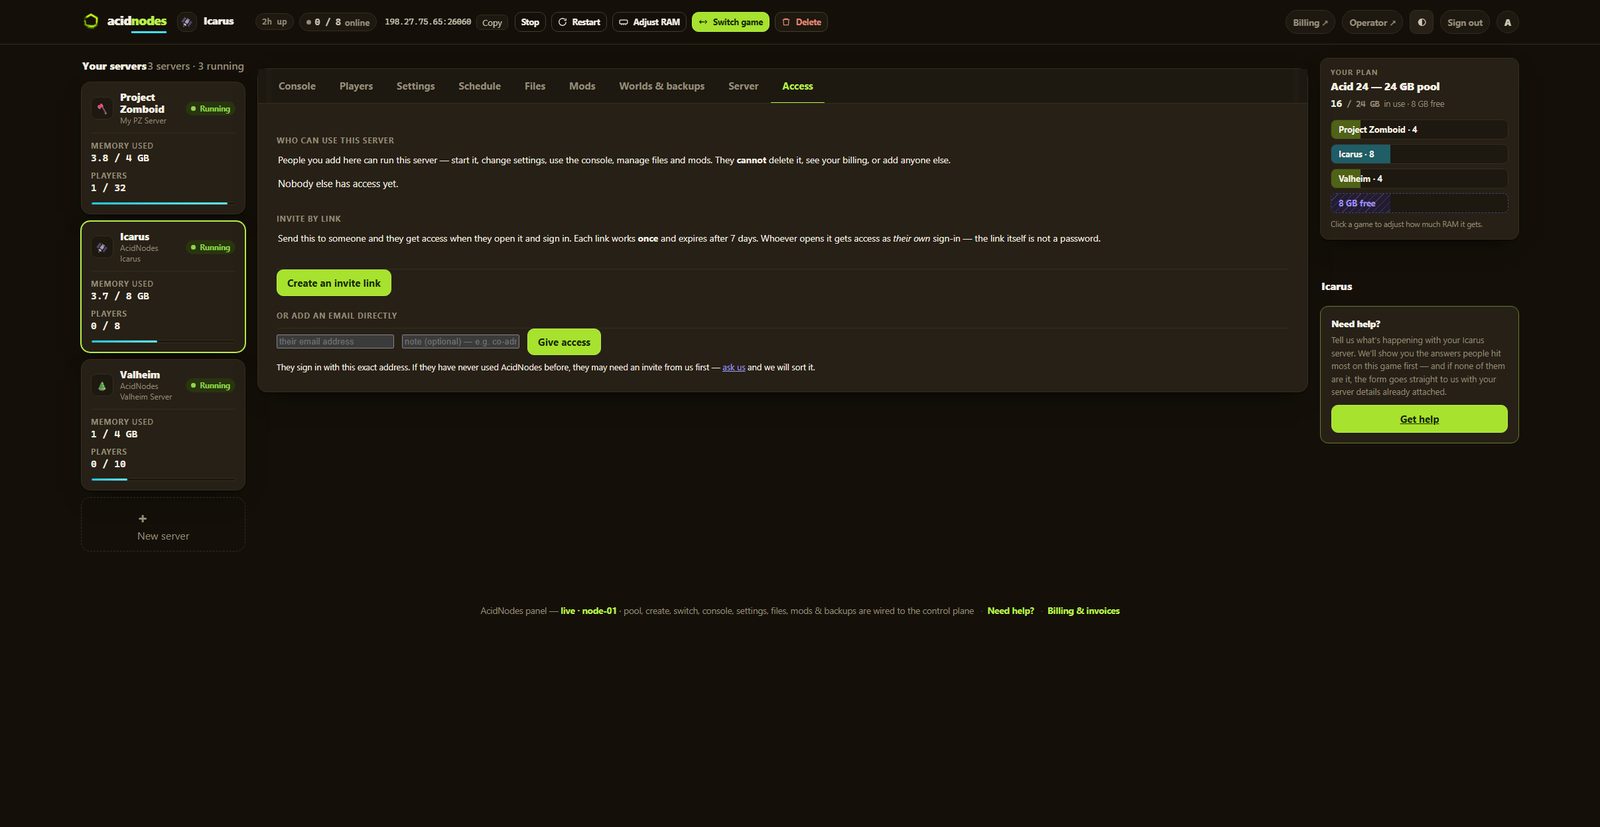Select the Project Zomboid server card
Screen dimensions: 1600x827
tap(163, 147)
